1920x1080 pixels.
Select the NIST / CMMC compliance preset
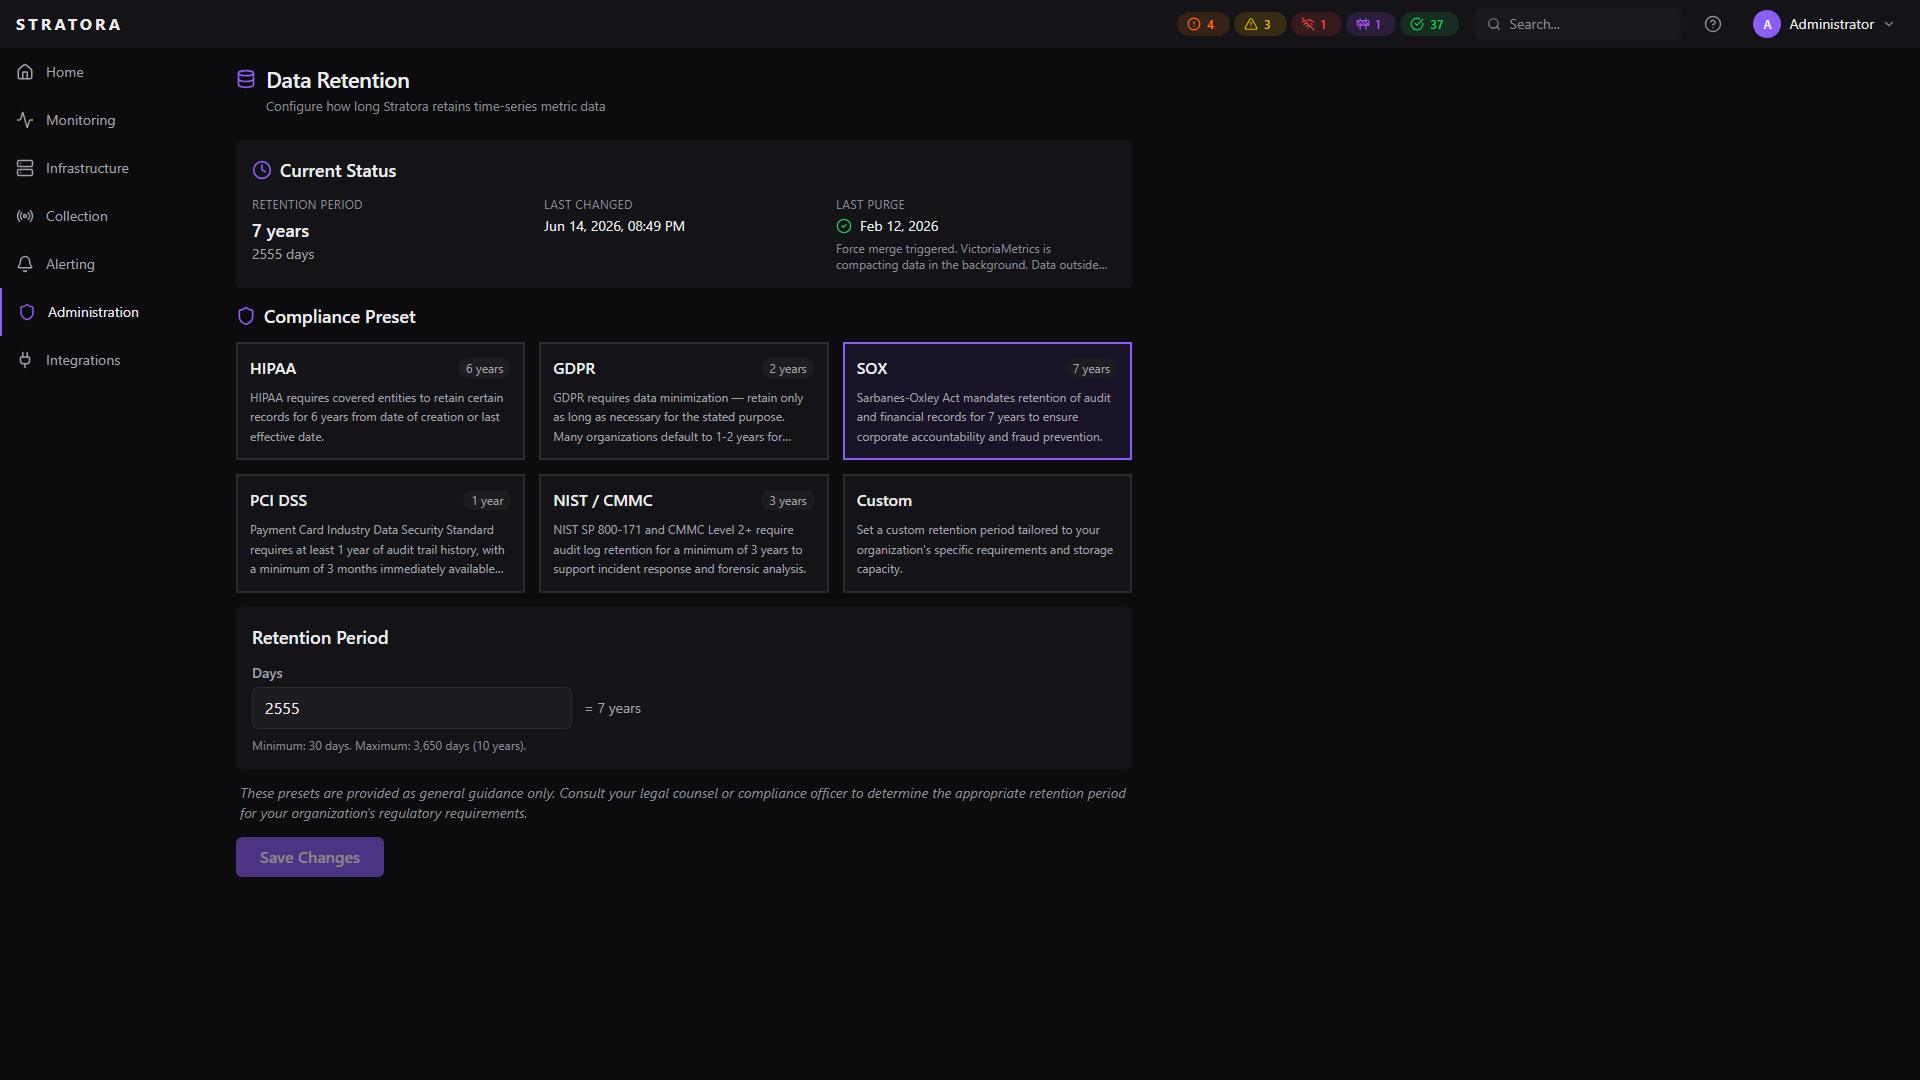click(x=684, y=533)
